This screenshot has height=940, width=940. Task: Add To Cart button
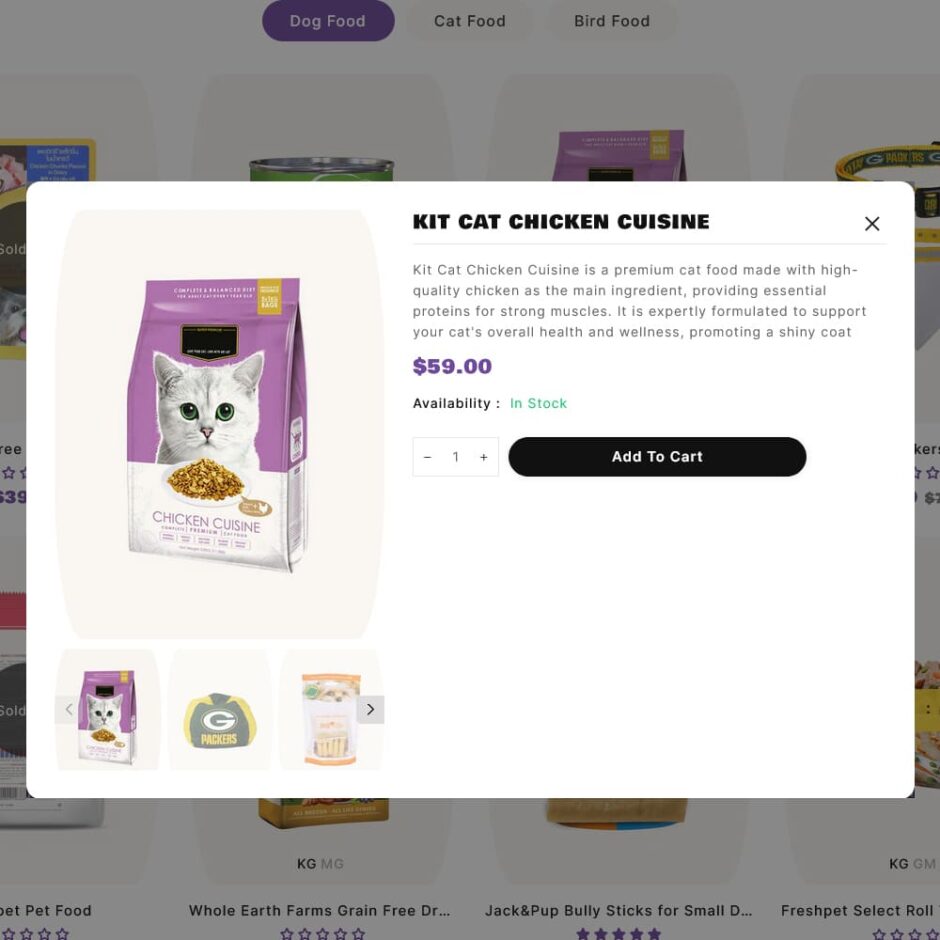click(657, 457)
